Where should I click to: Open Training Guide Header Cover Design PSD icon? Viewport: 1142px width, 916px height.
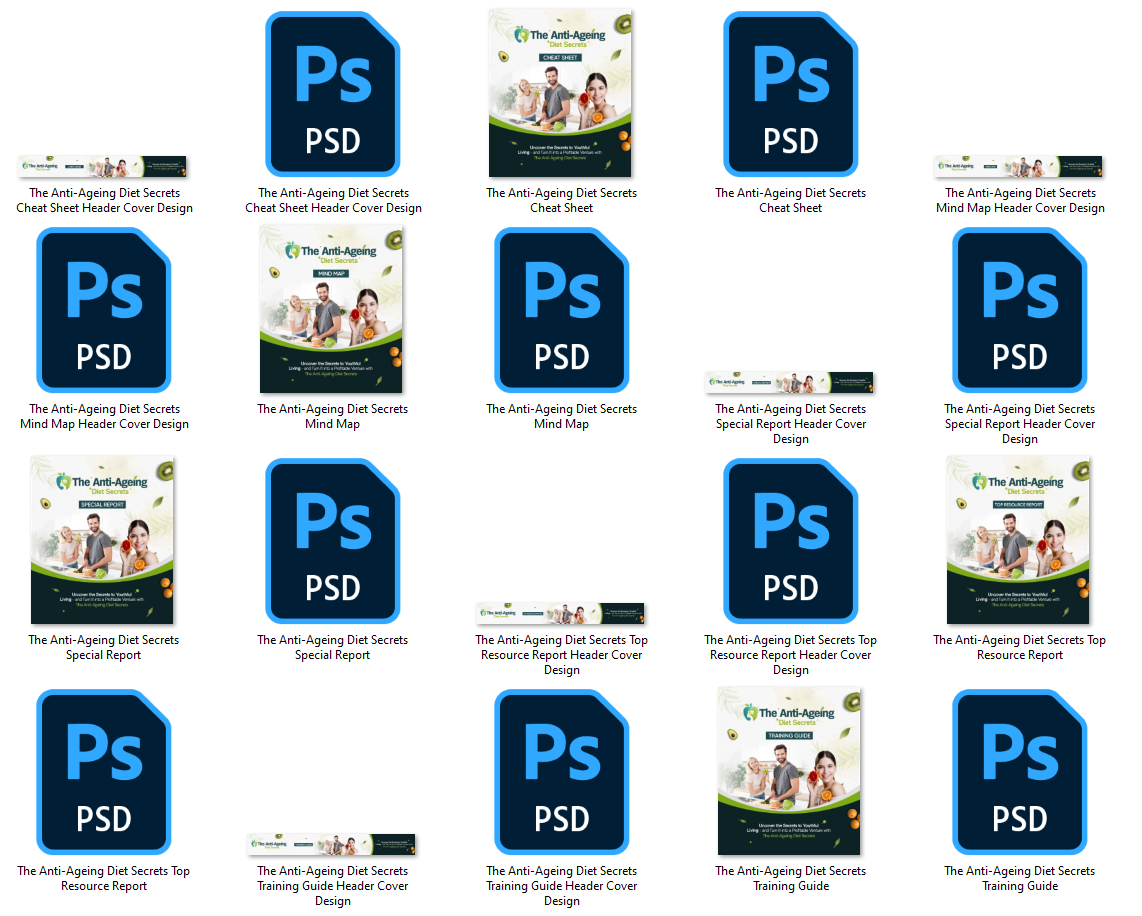(561, 772)
